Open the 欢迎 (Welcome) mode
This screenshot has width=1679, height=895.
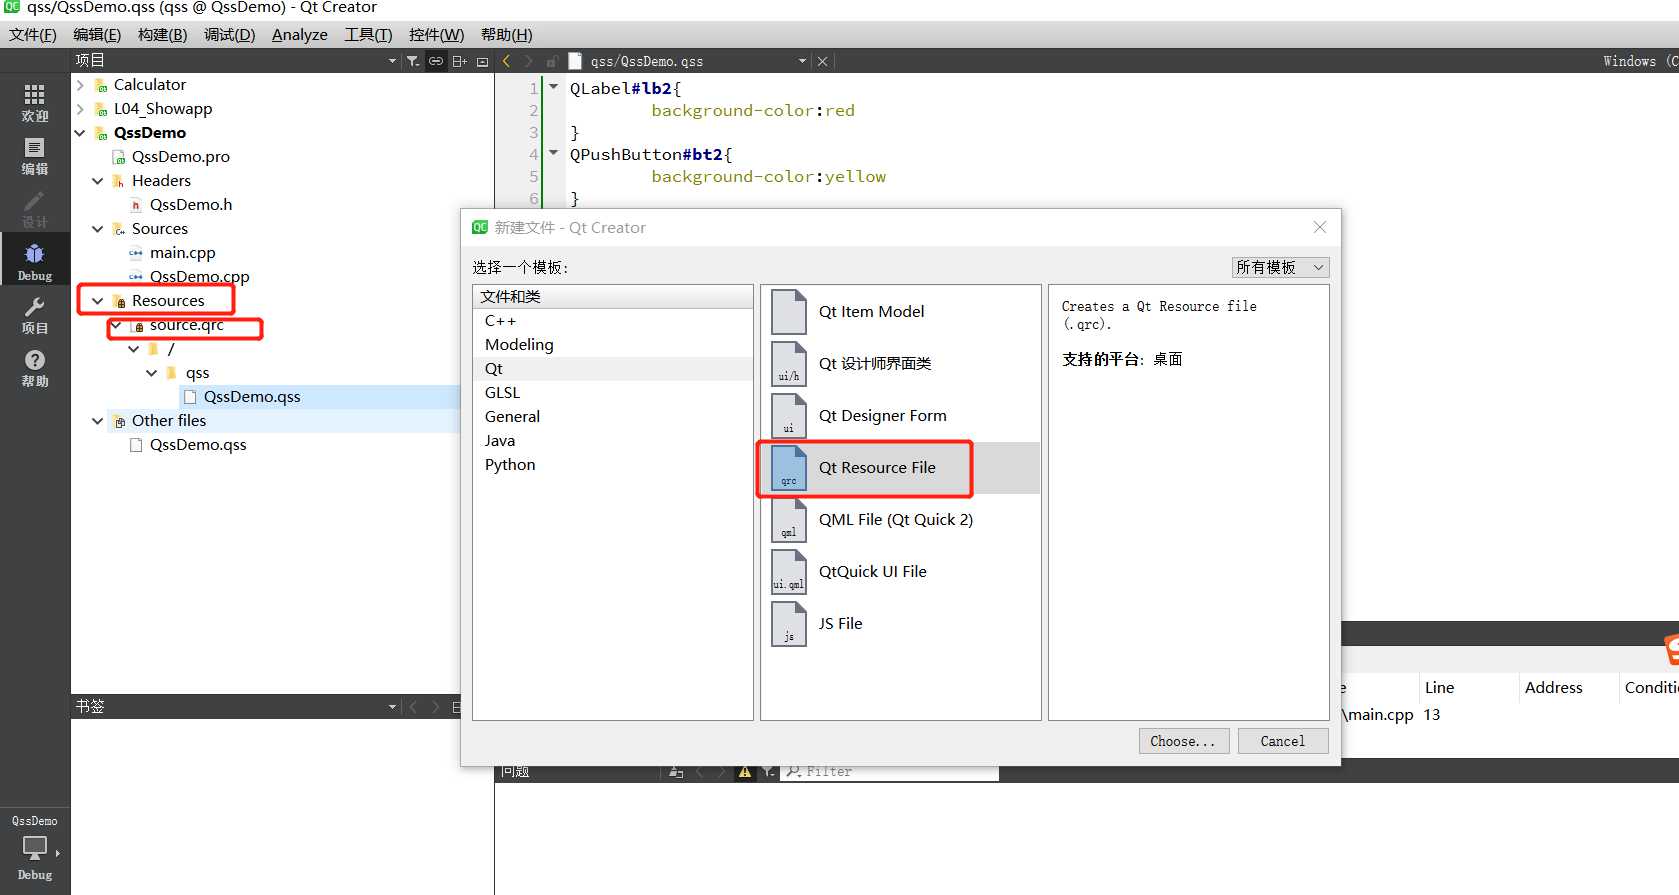pos(35,103)
